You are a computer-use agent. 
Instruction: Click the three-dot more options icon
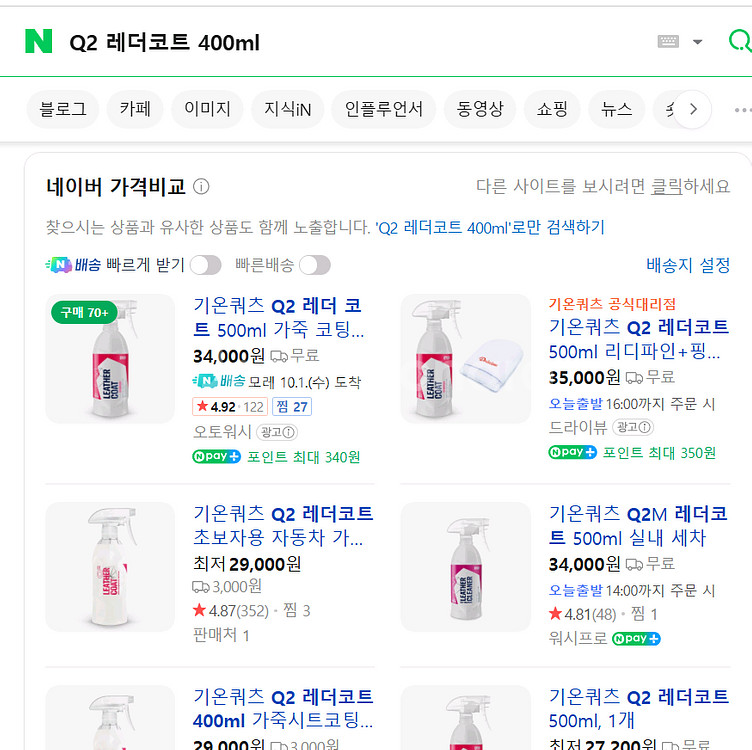click(742, 110)
